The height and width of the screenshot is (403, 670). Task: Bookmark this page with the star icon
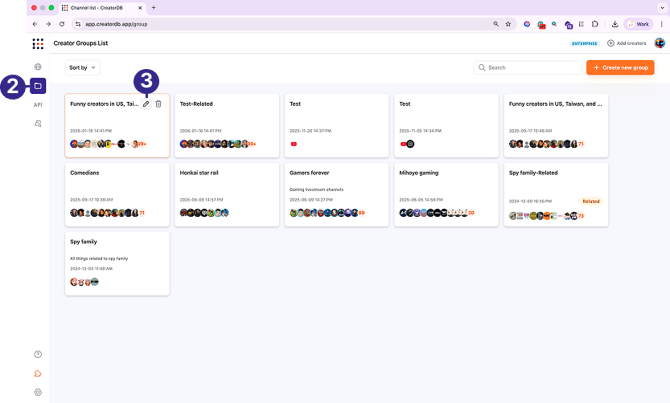(510, 23)
